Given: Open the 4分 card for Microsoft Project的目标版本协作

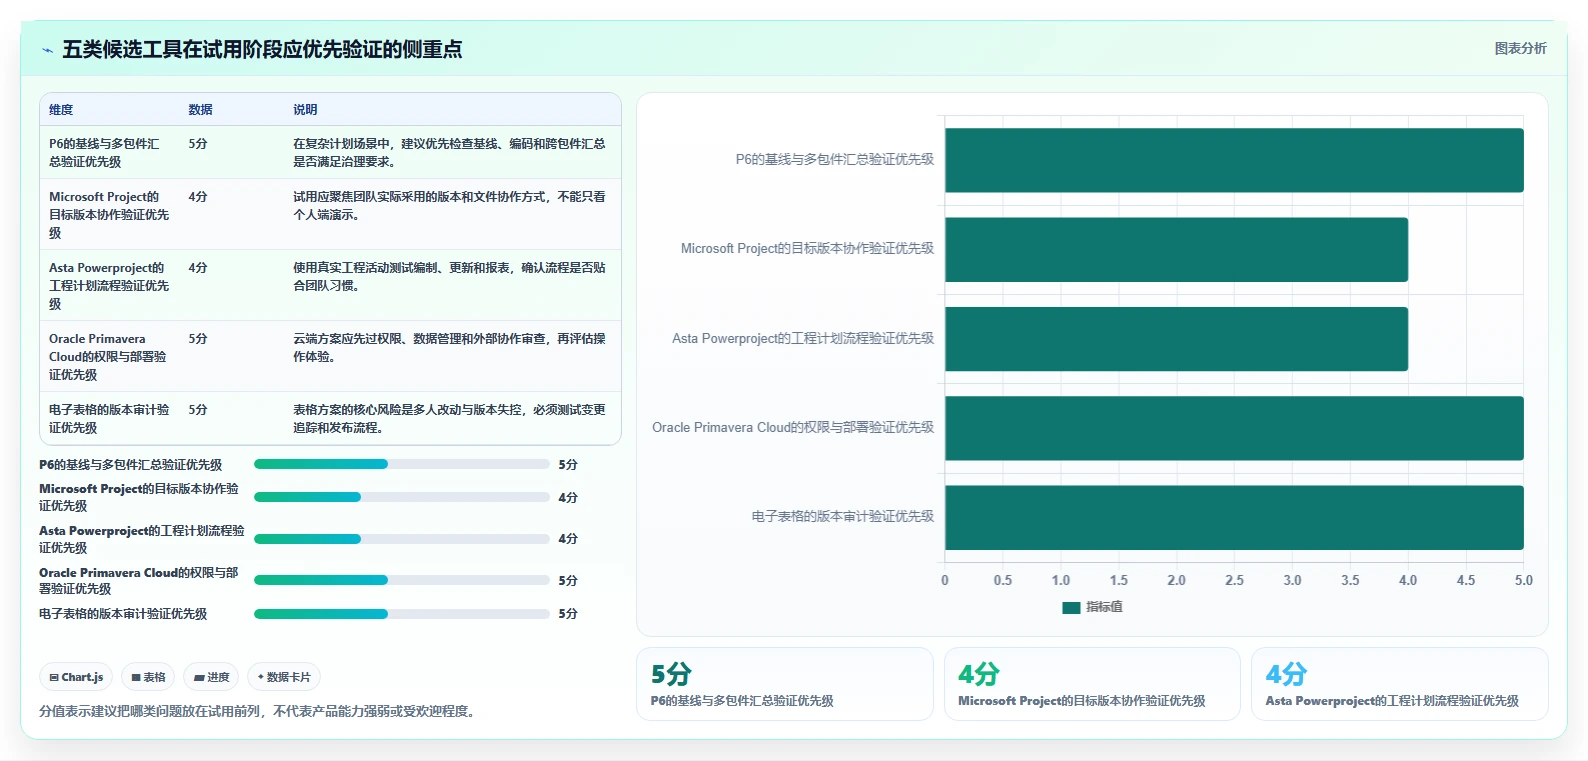Looking at the screenshot, I should pyautogui.click(x=1092, y=684).
